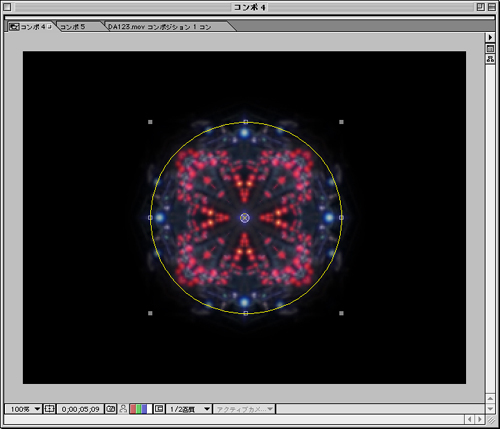Screen dimensions: 500x429
Task: Open the composition window menu arrow
Action: [x=490, y=37]
